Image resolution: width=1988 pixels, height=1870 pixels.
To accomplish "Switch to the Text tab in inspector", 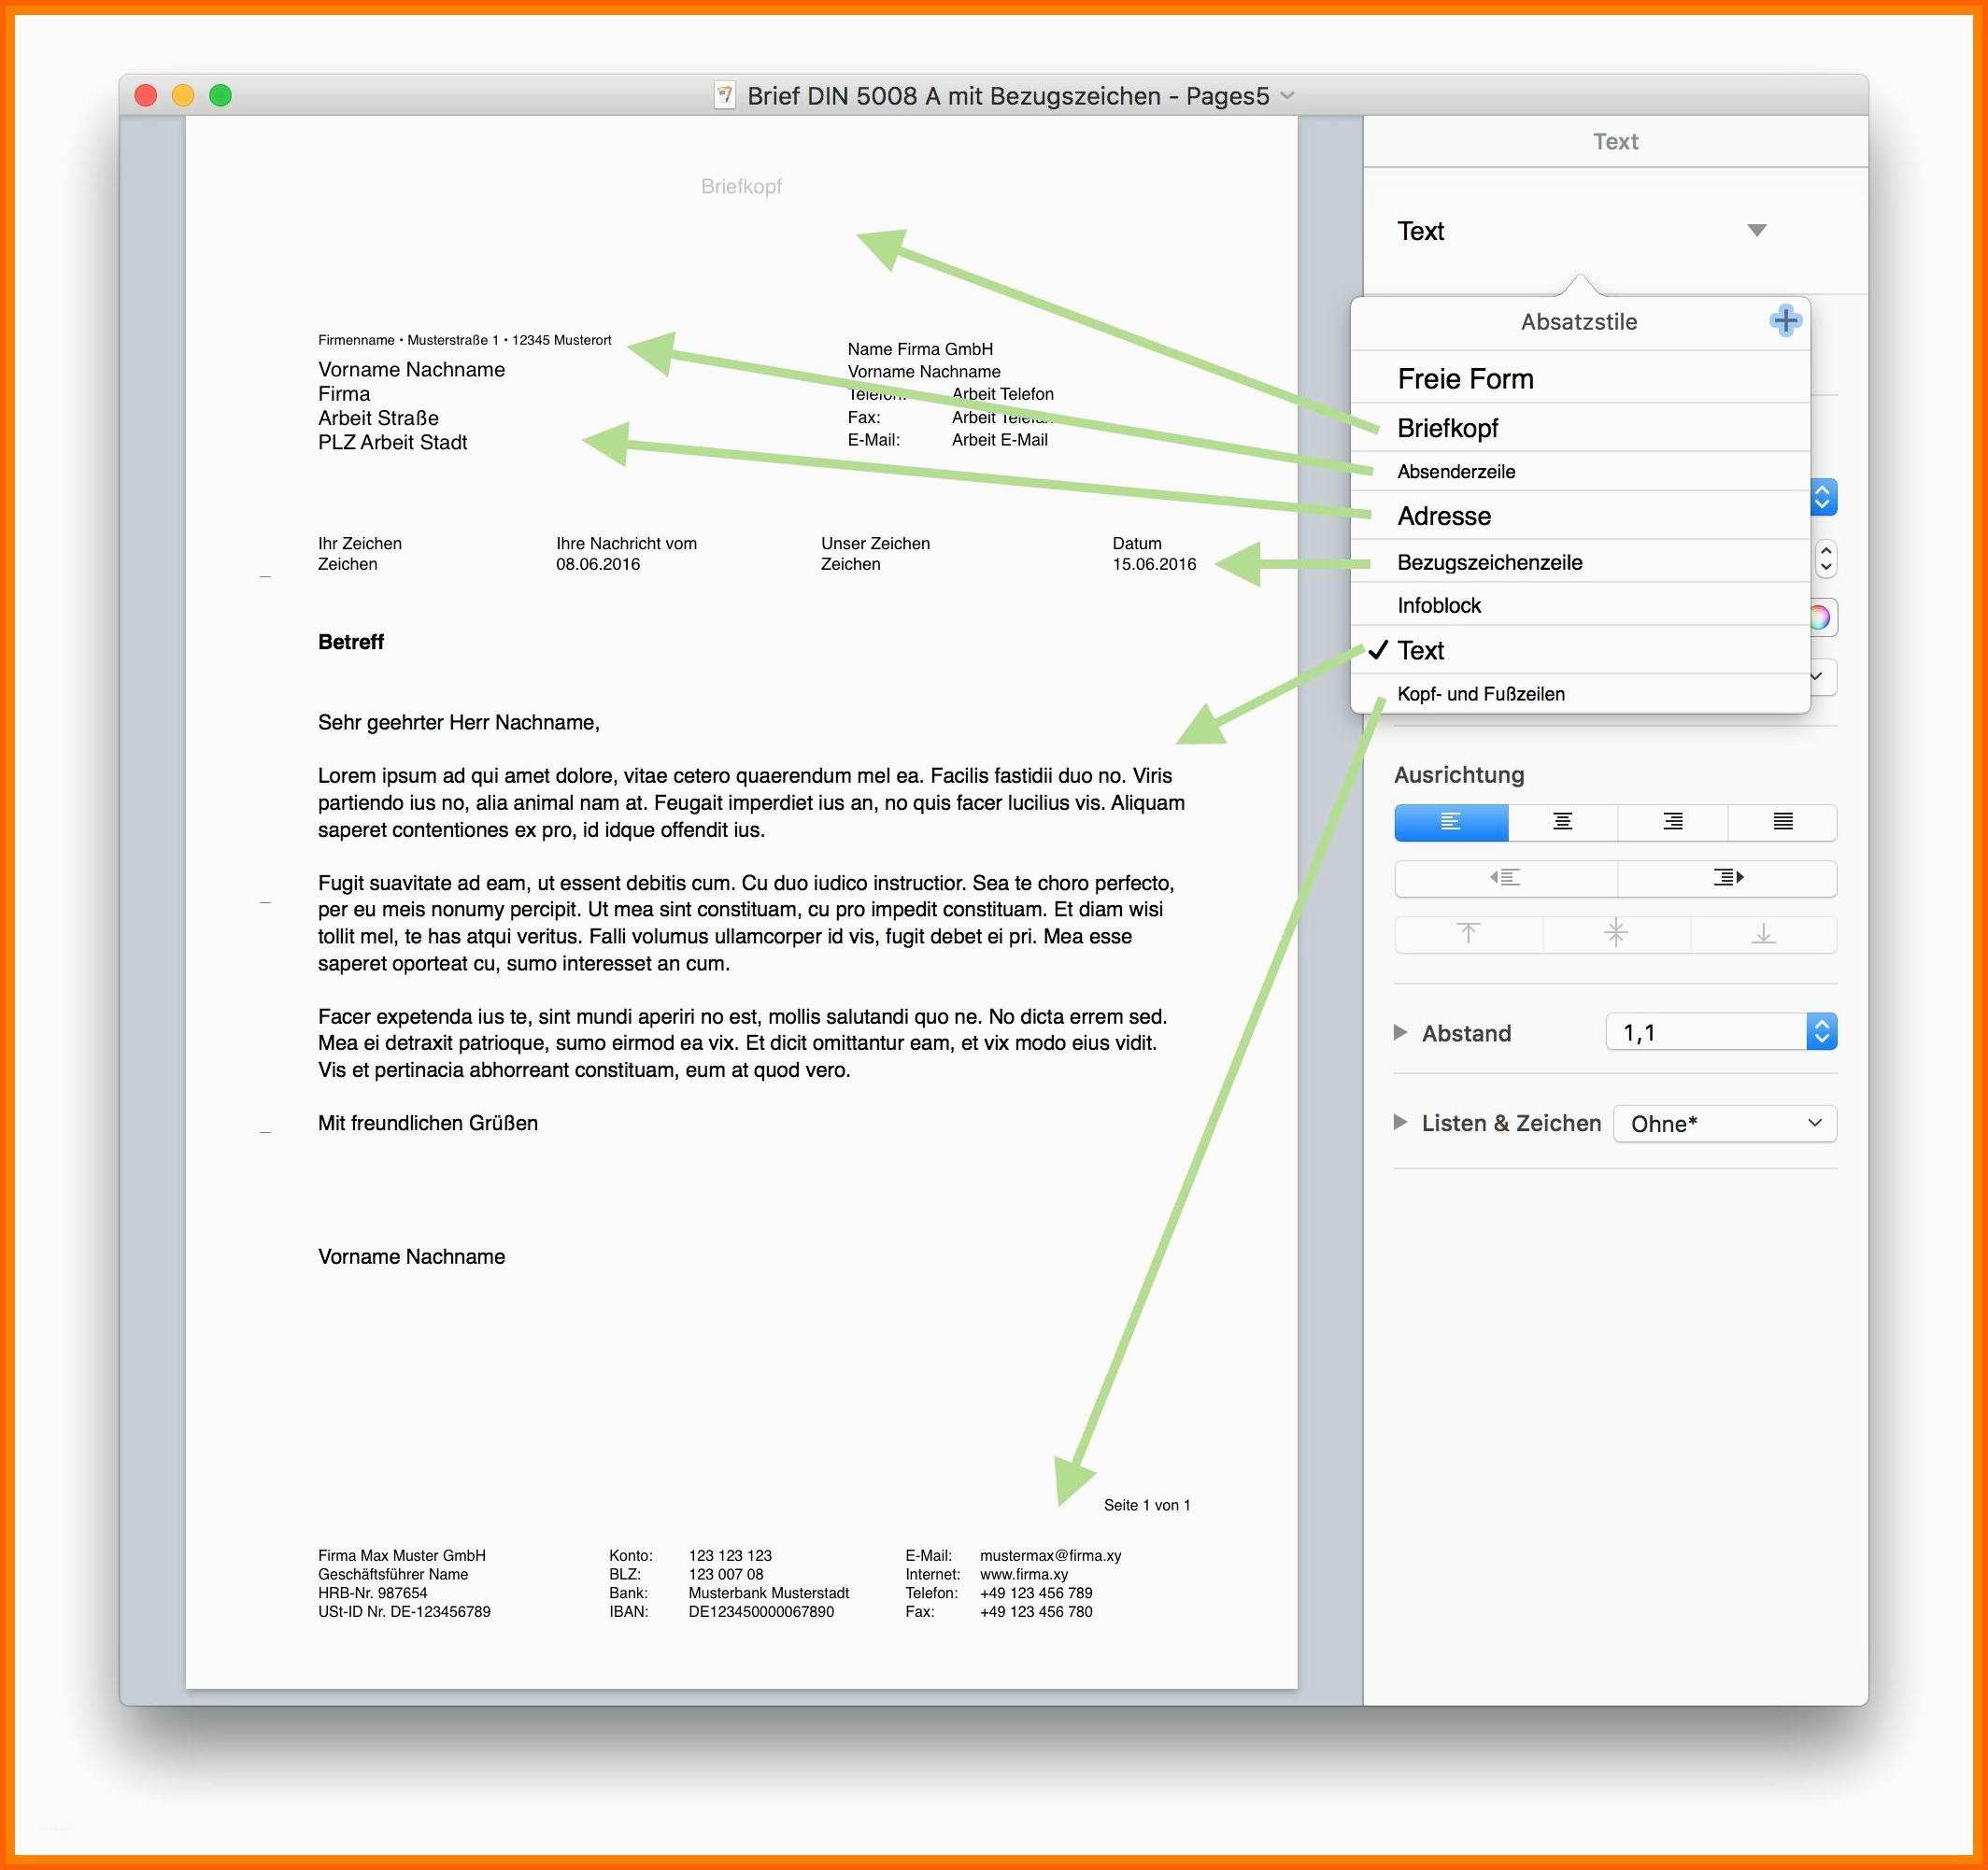I will (x=1615, y=141).
